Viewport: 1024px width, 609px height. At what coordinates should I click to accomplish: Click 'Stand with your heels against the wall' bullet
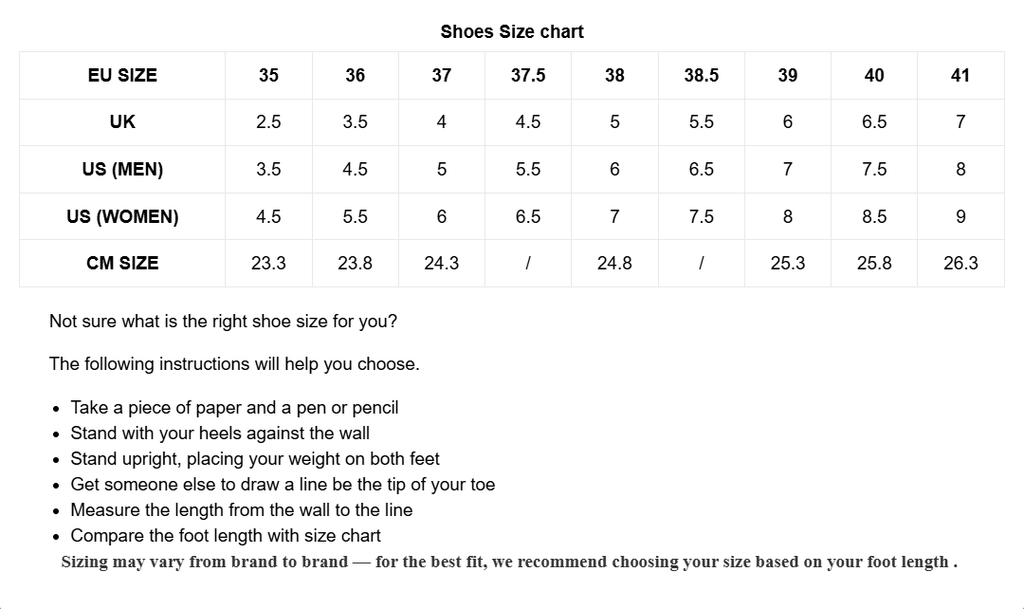[x=220, y=433]
